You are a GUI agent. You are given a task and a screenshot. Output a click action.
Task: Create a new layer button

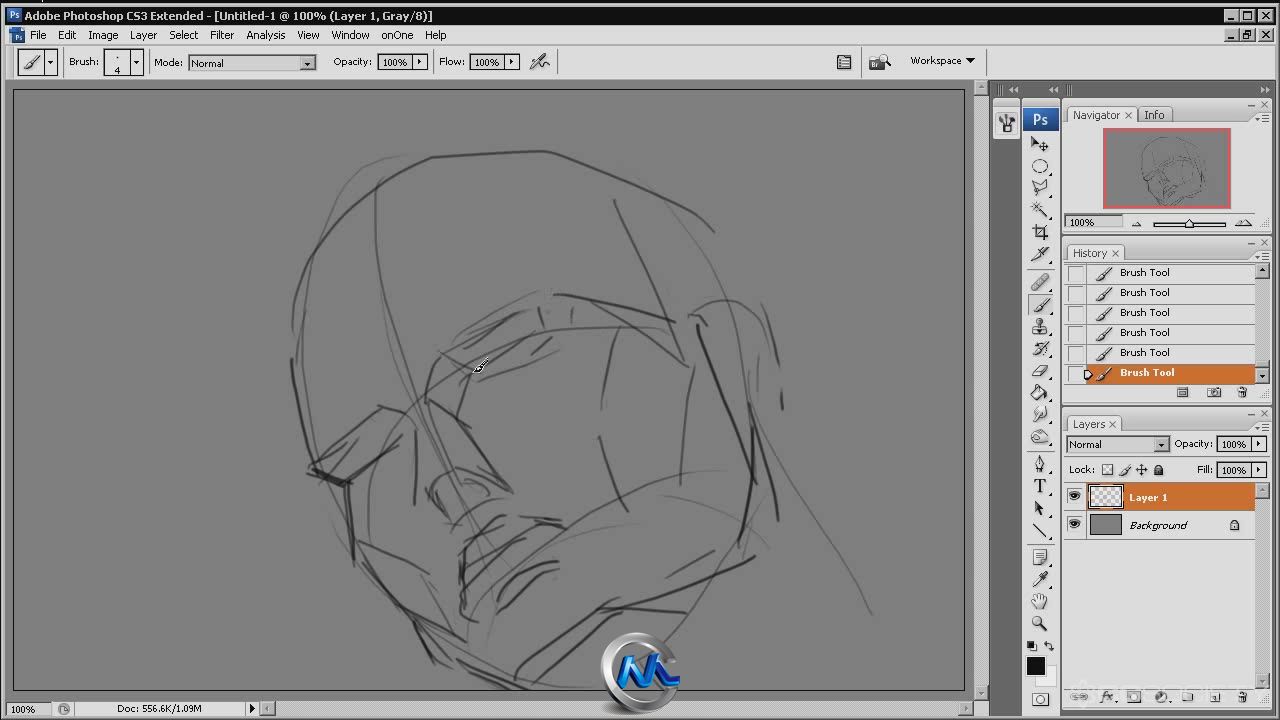pyautogui.click(x=1215, y=697)
